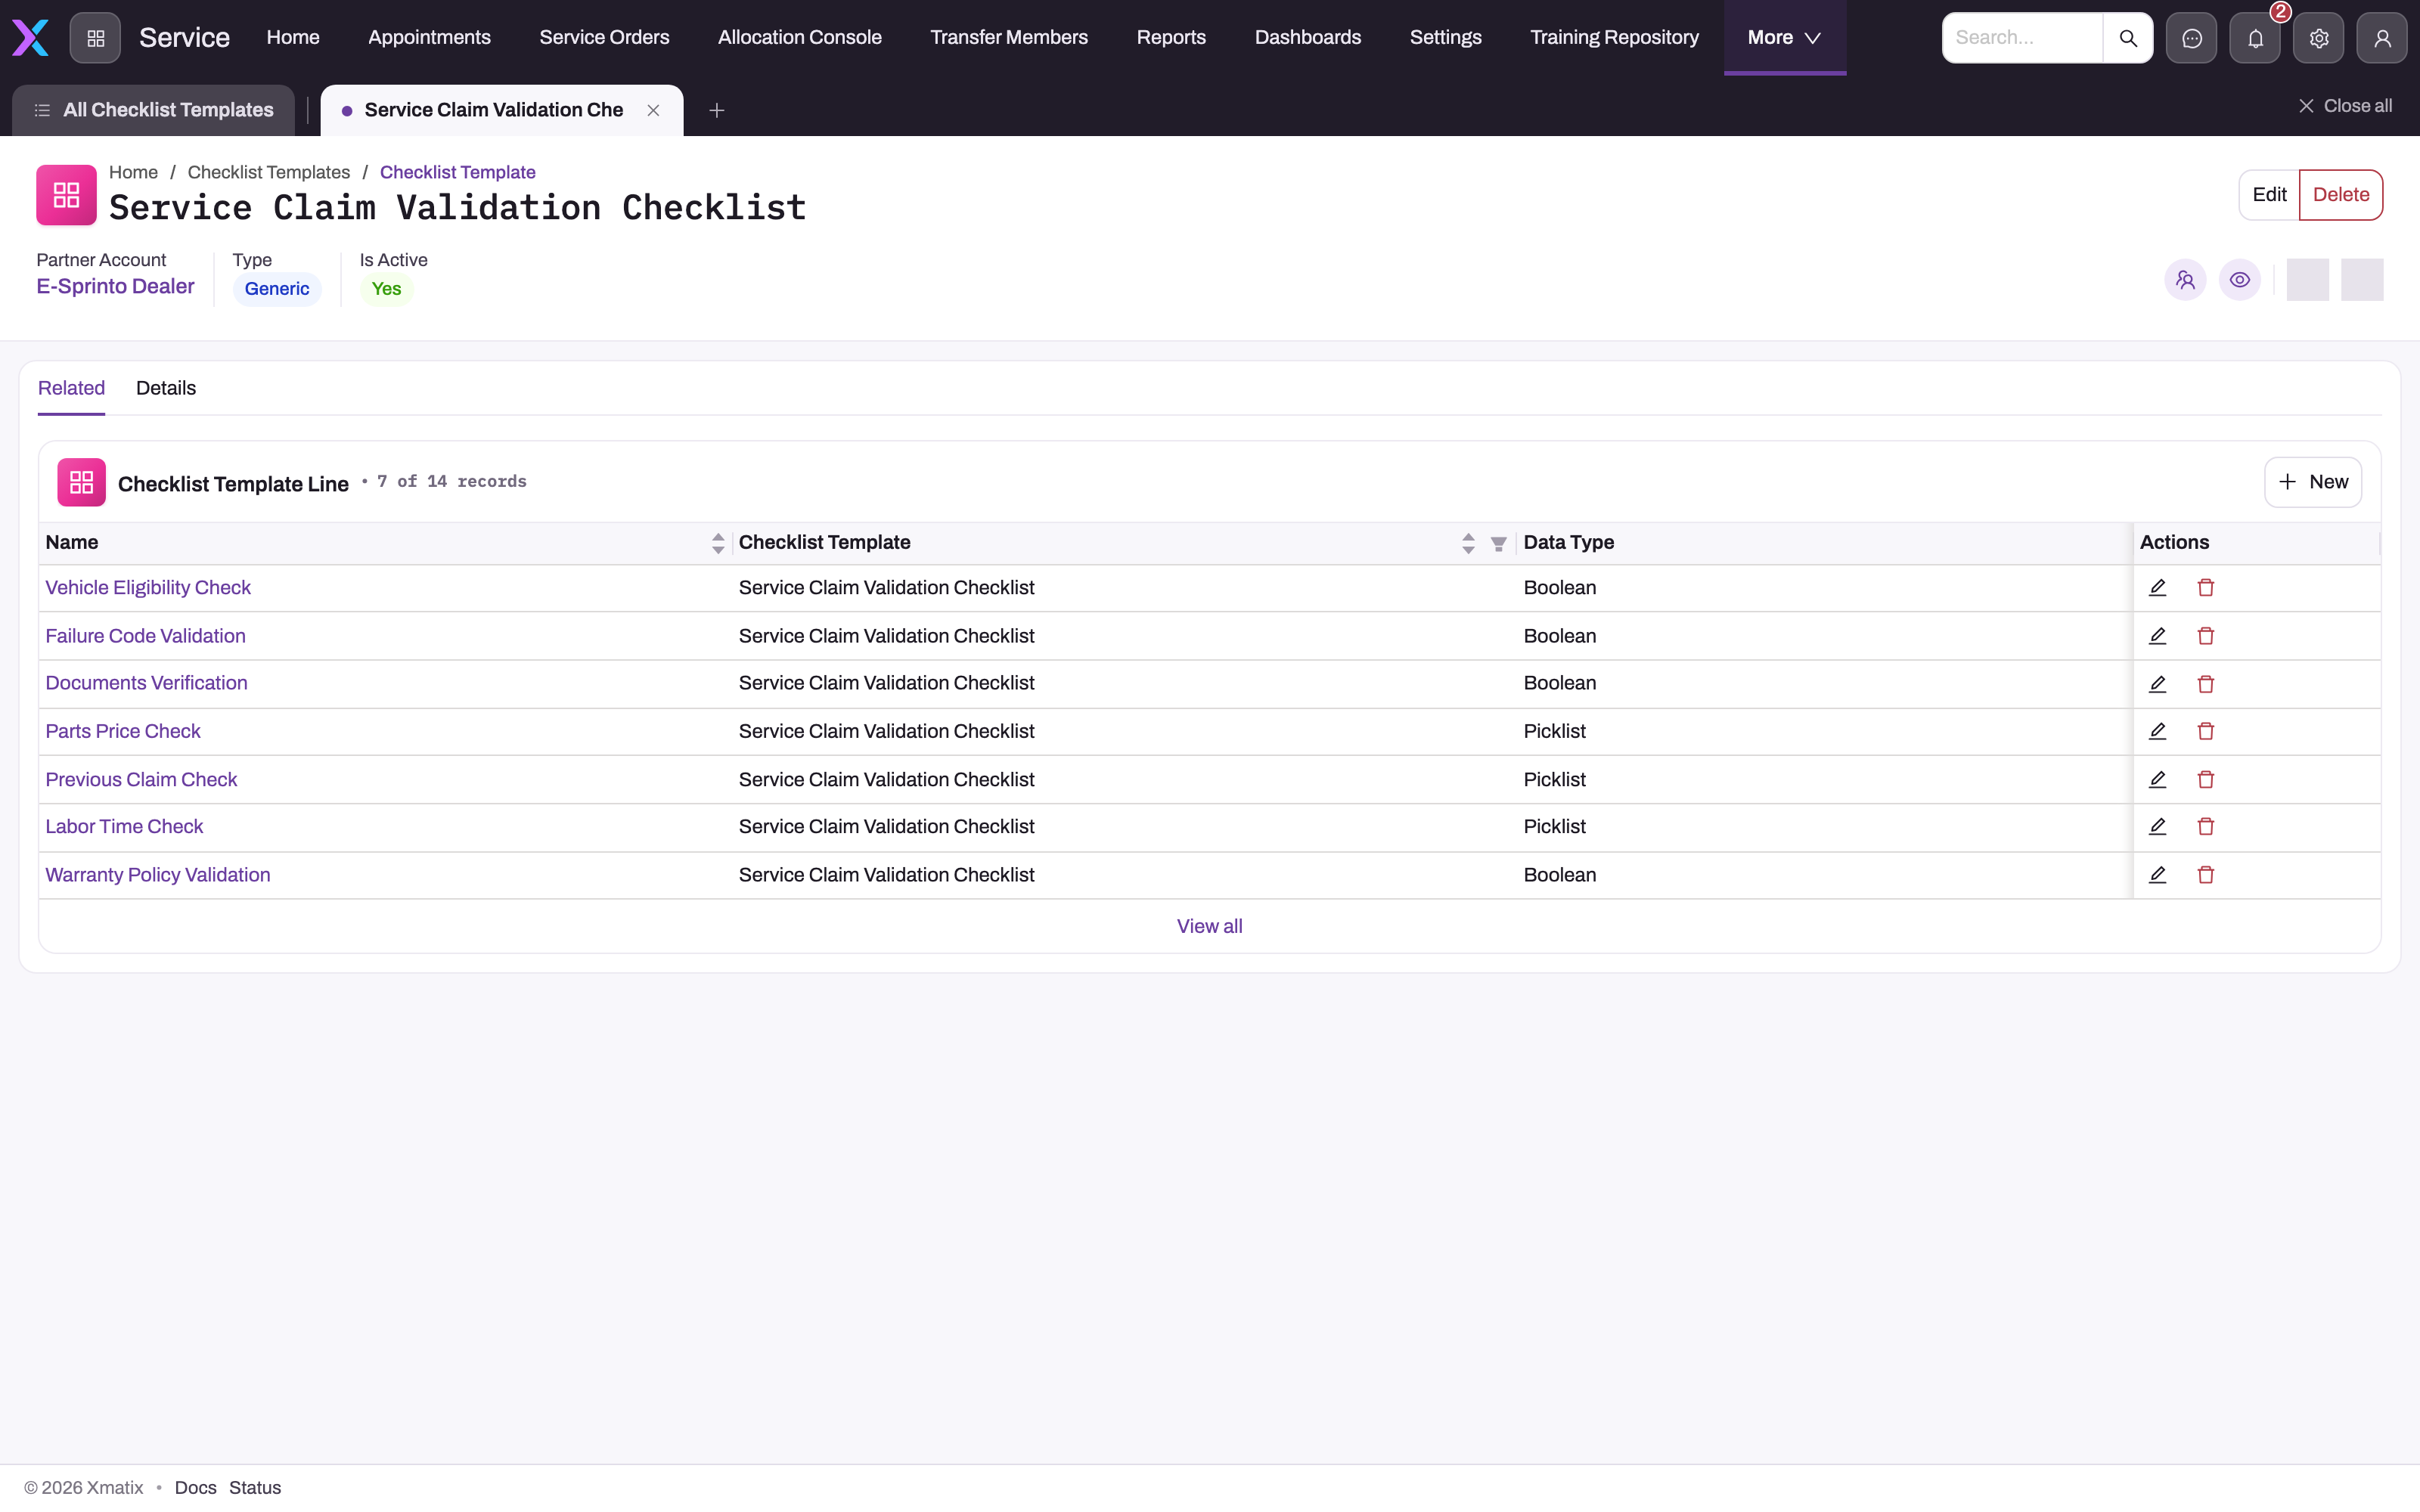This screenshot has height=1512, width=2420.
Task: Click the Xmatix logo icon
Action: (x=30, y=38)
